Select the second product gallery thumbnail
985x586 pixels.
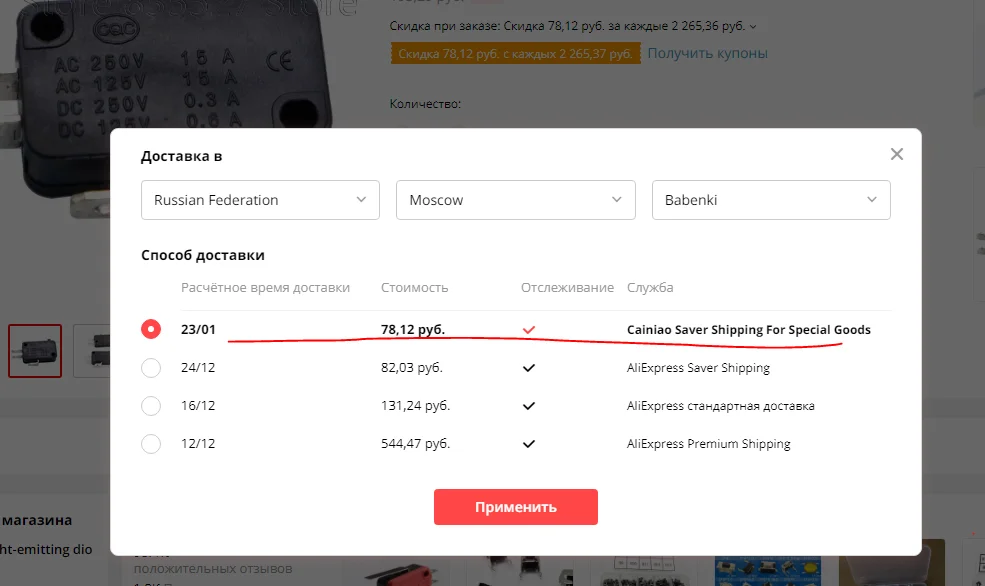click(x=92, y=350)
